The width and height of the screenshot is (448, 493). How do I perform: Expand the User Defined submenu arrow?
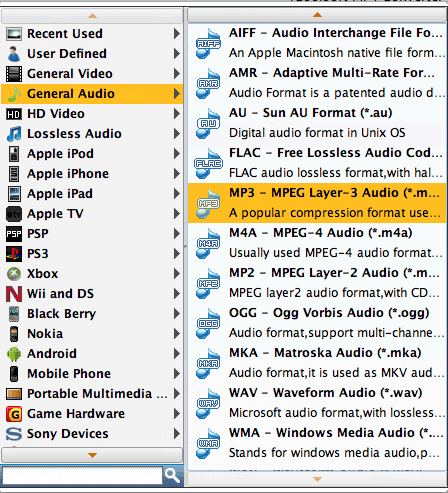177,54
